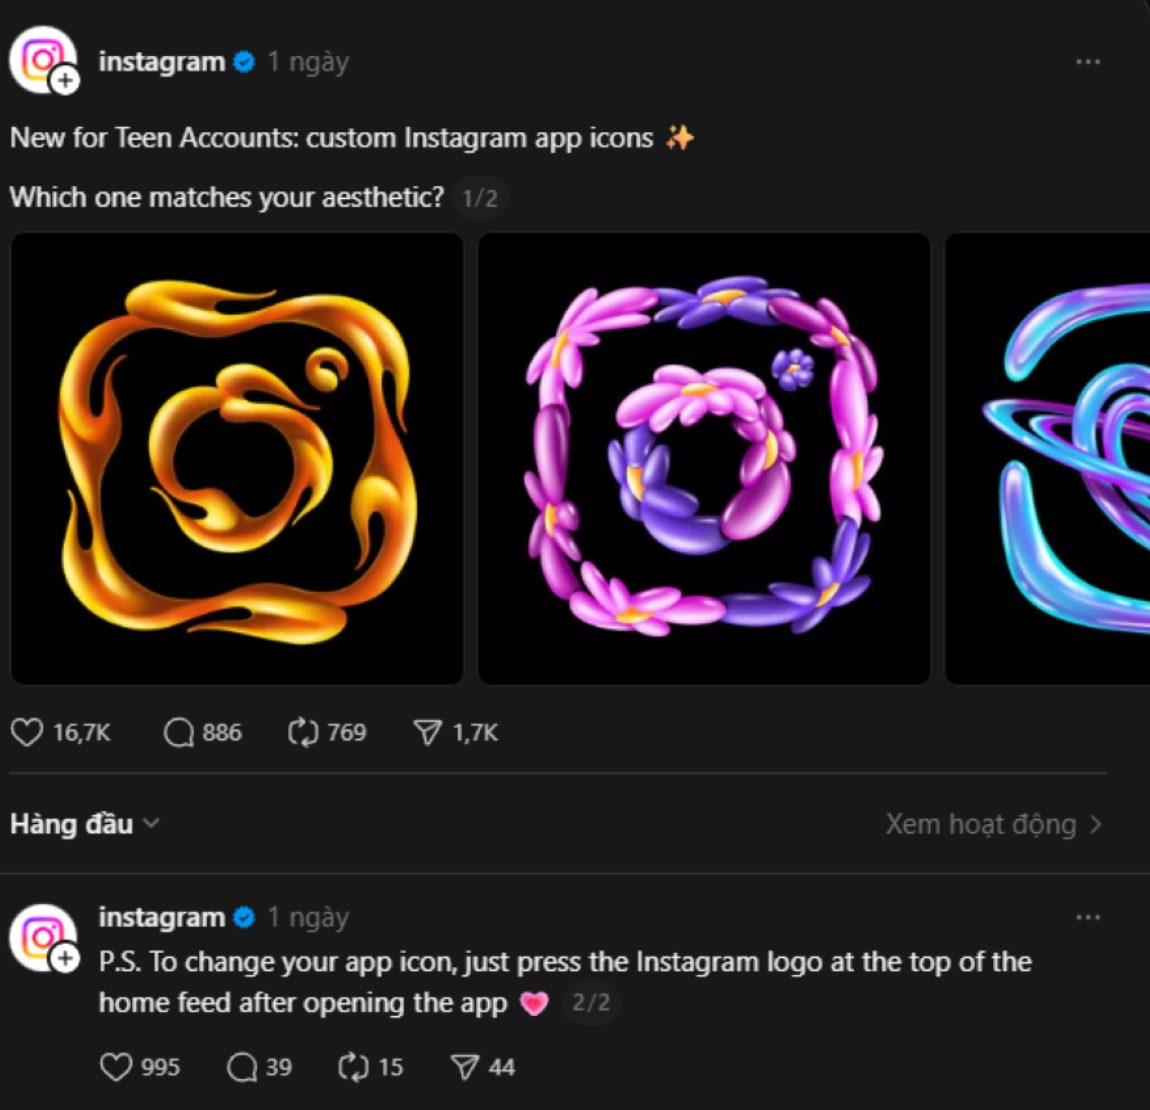
Task: Open the orange flame app icon image
Action: (235, 457)
